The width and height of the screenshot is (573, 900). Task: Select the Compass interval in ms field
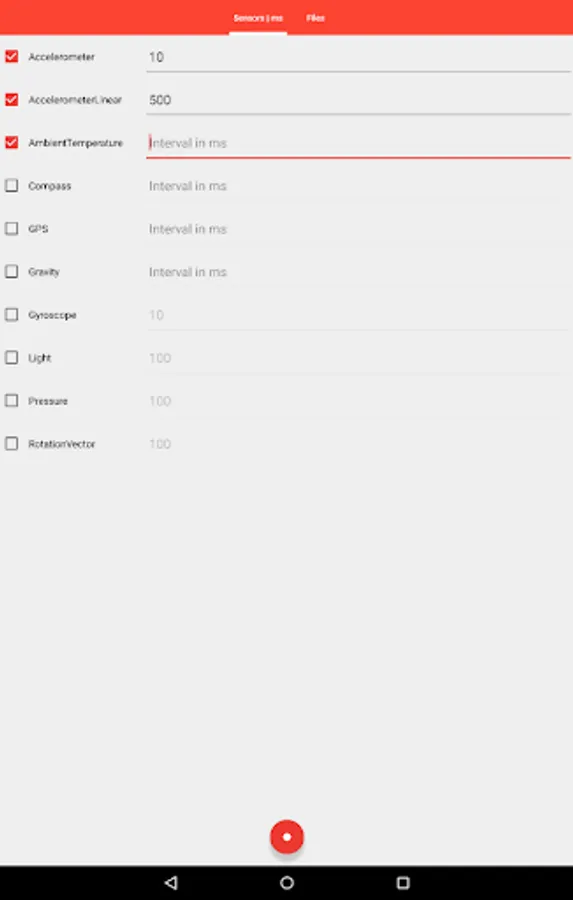(358, 187)
